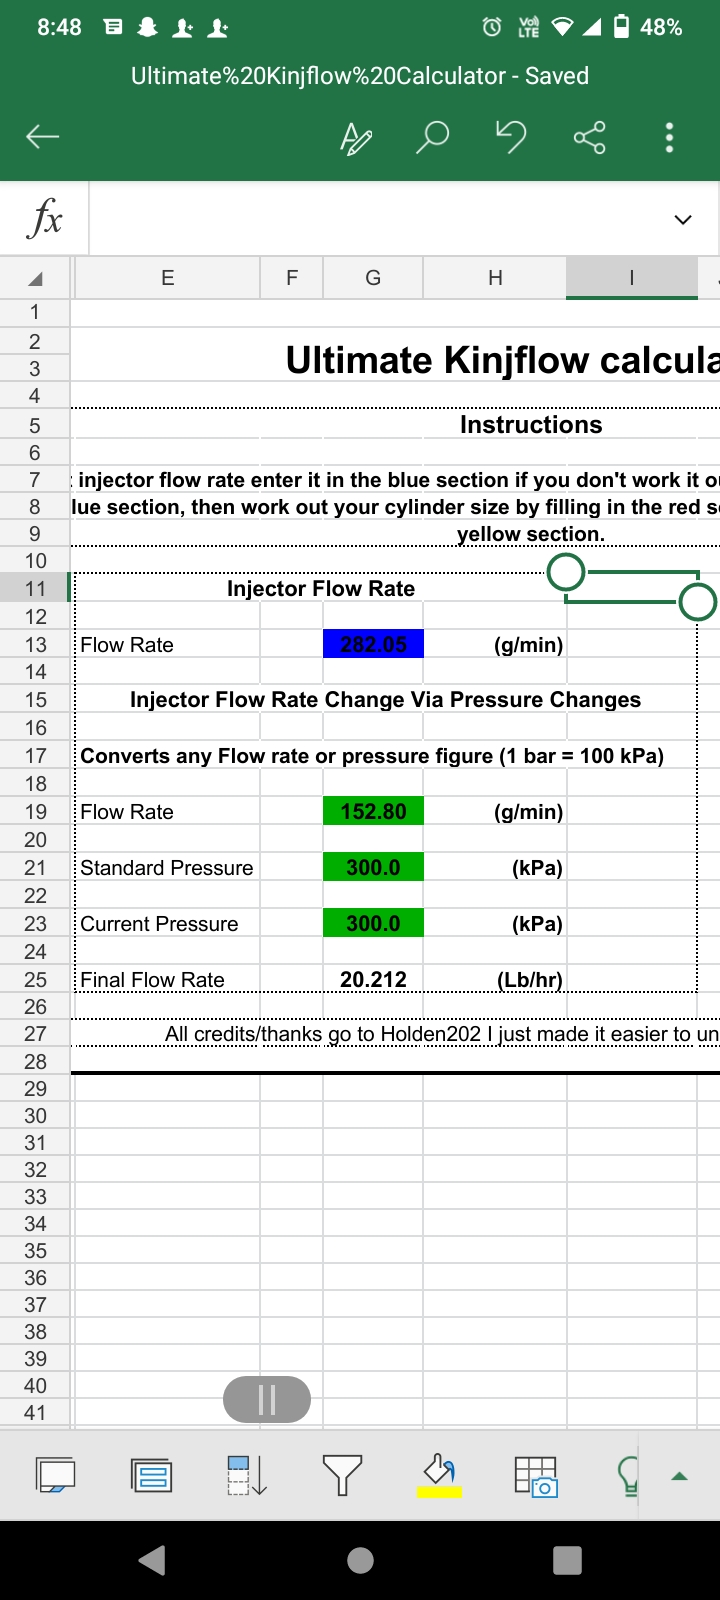Expand the formula bar chevron
This screenshot has width=720, height=1600.
[x=683, y=219]
